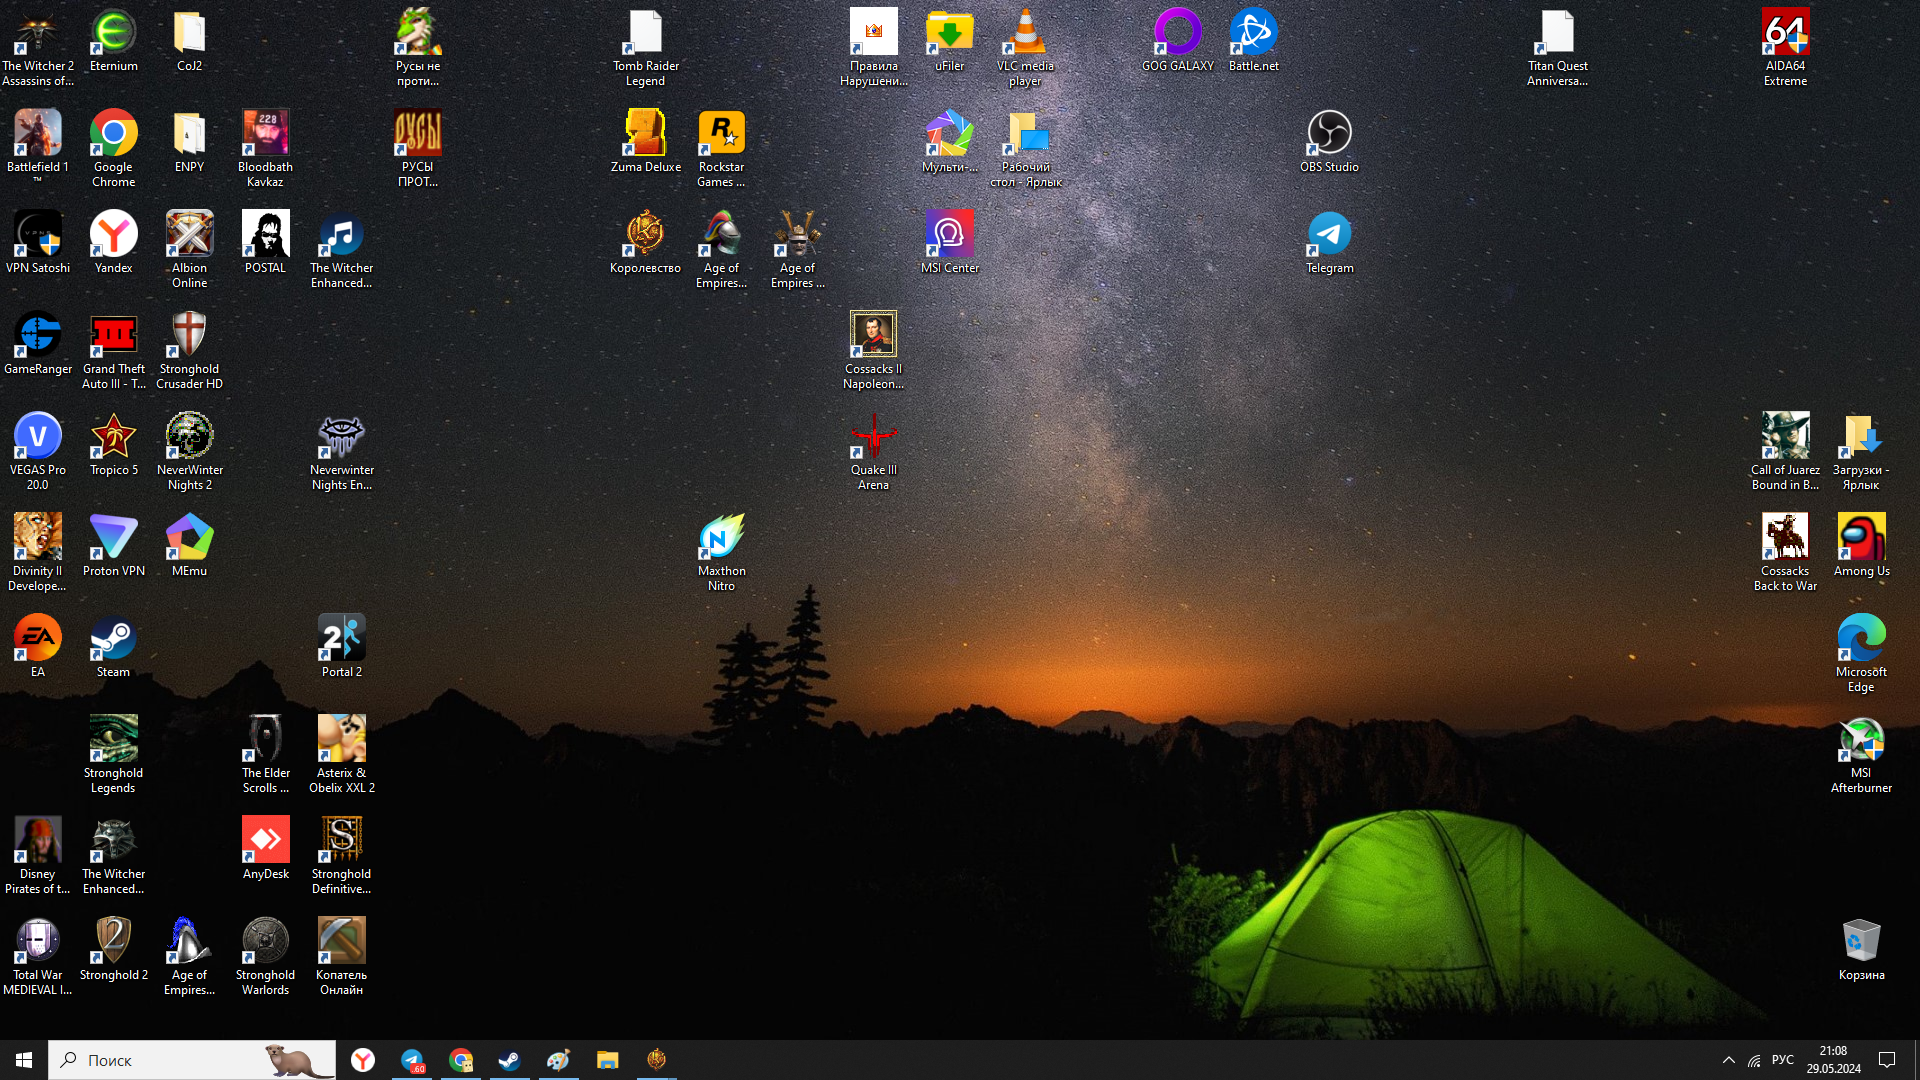Select the Call of Juarez Bound in Blood icon

[1786, 436]
